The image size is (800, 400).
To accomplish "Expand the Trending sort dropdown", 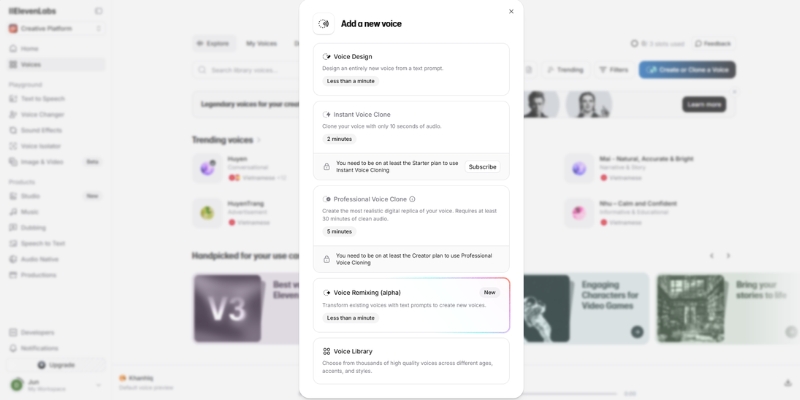I will pos(566,70).
